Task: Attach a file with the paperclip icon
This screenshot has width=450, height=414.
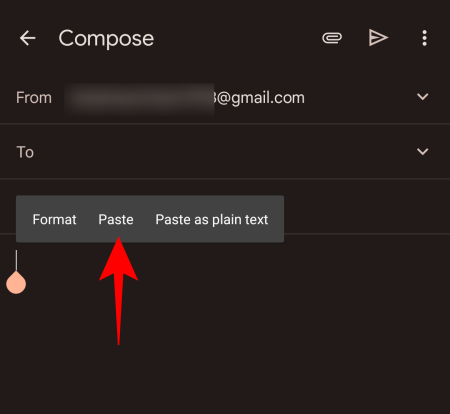Action: click(332, 38)
